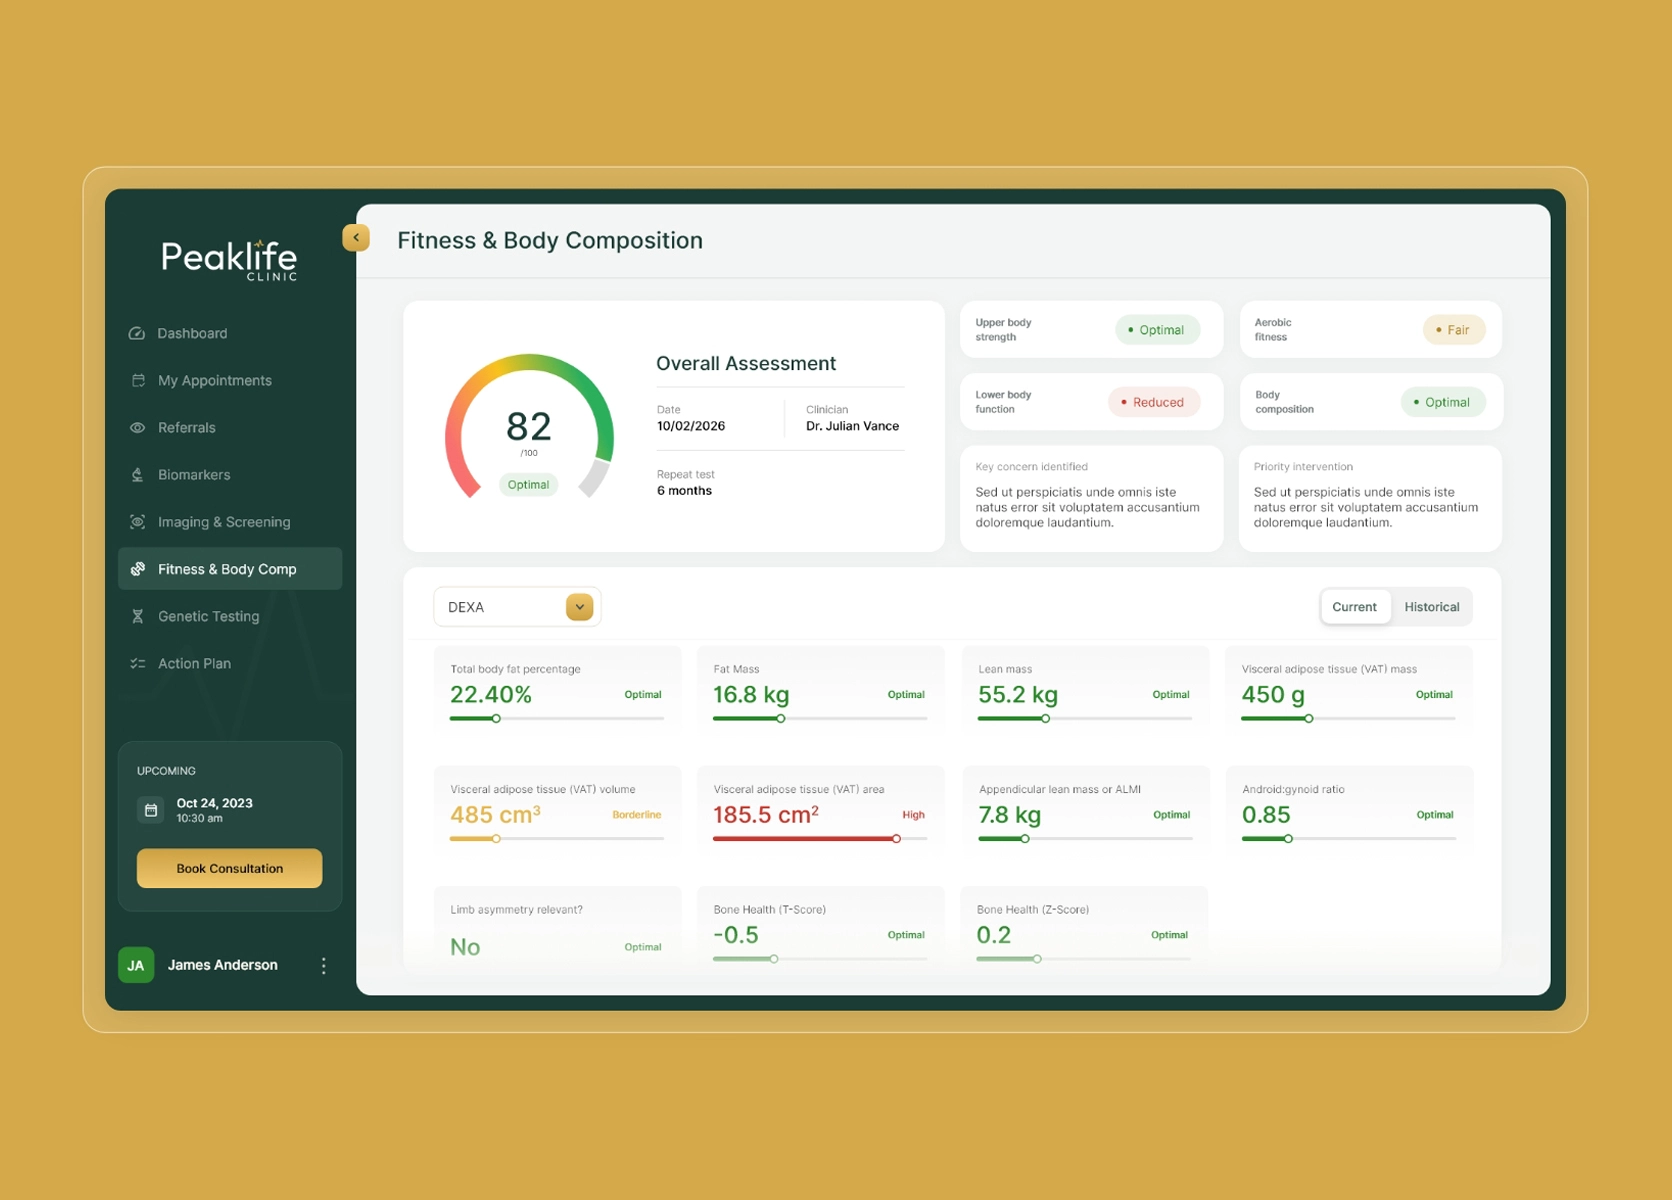Collapse the sidebar with the yellow arrow
This screenshot has width=1672, height=1200.
pyautogui.click(x=356, y=237)
